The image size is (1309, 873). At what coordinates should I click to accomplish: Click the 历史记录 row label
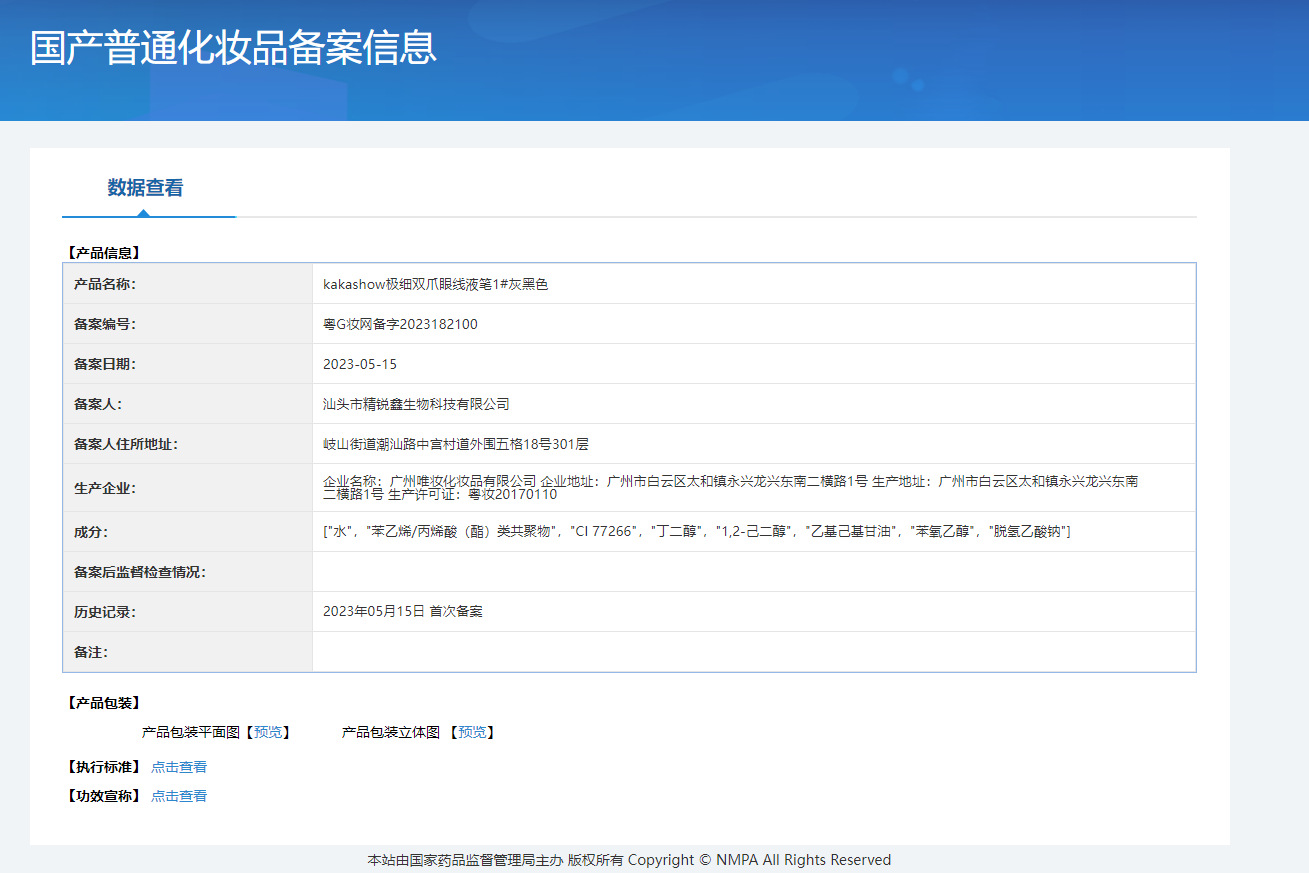[104, 612]
